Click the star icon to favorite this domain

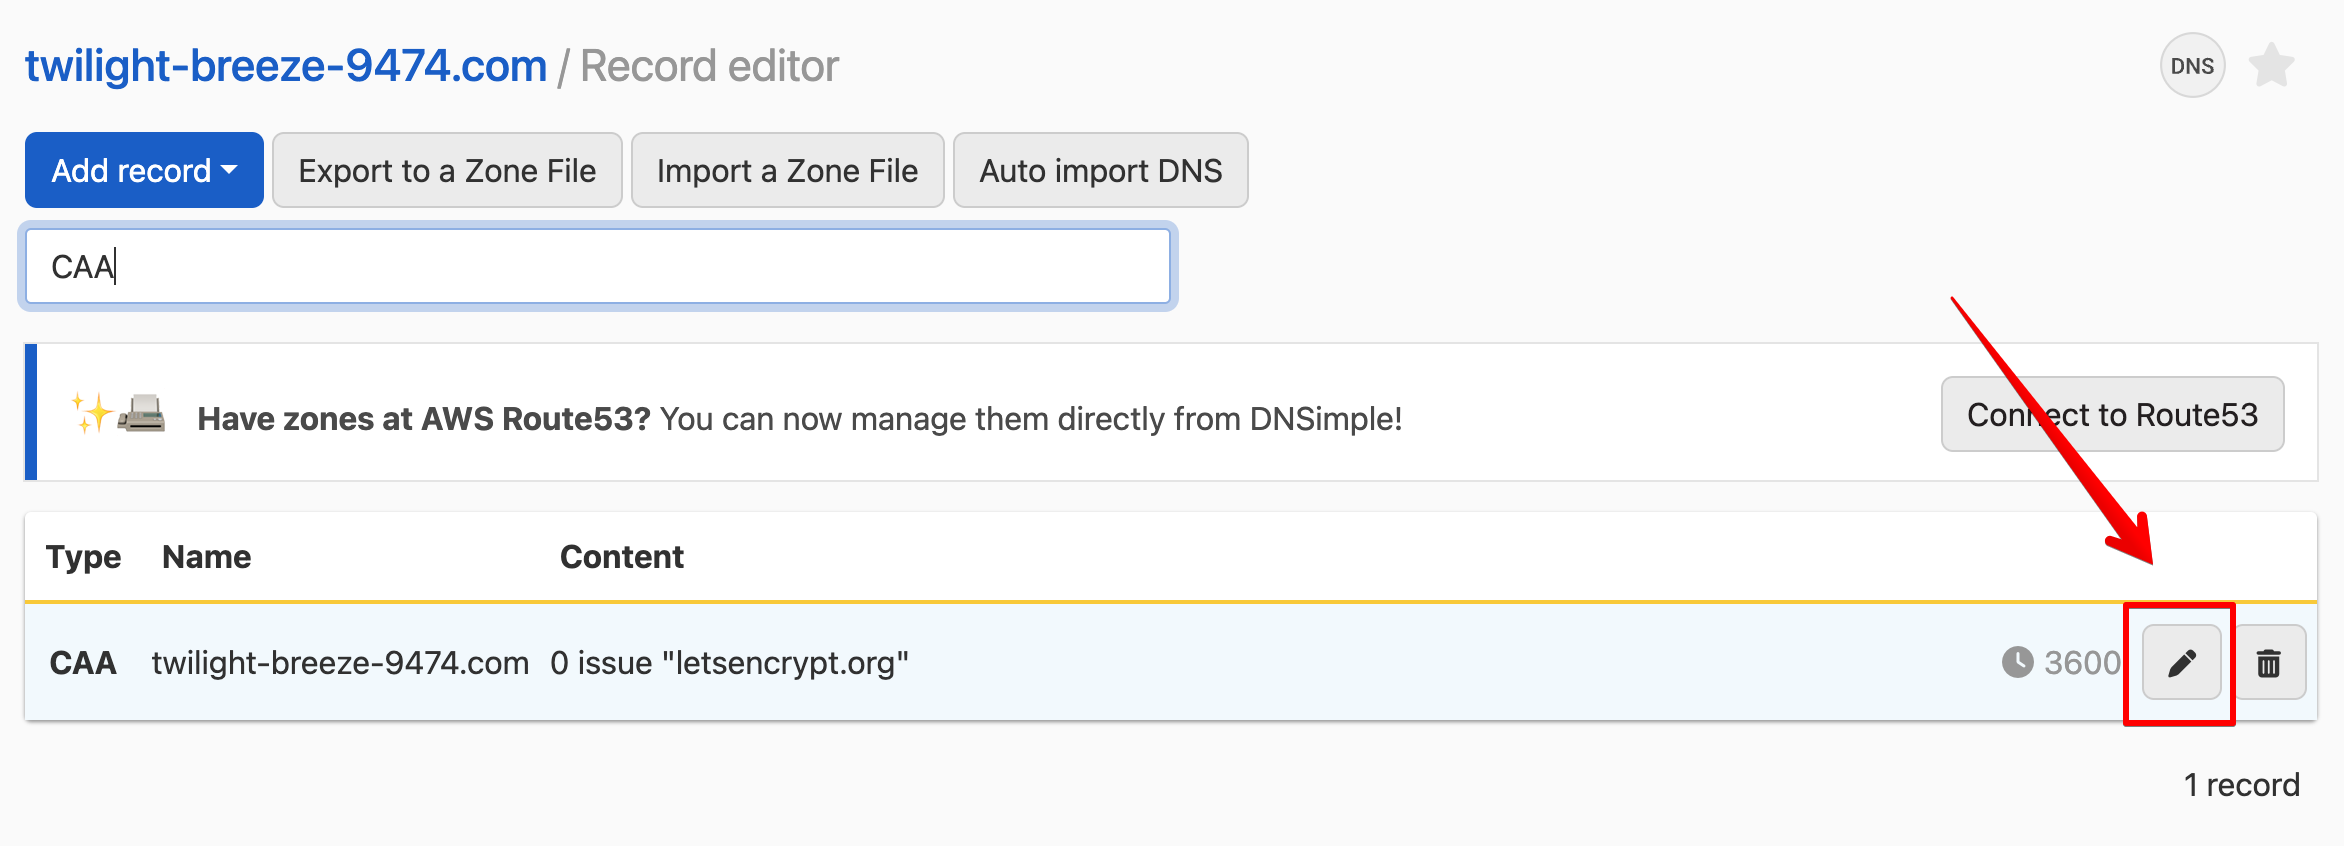tap(2272, 64)
